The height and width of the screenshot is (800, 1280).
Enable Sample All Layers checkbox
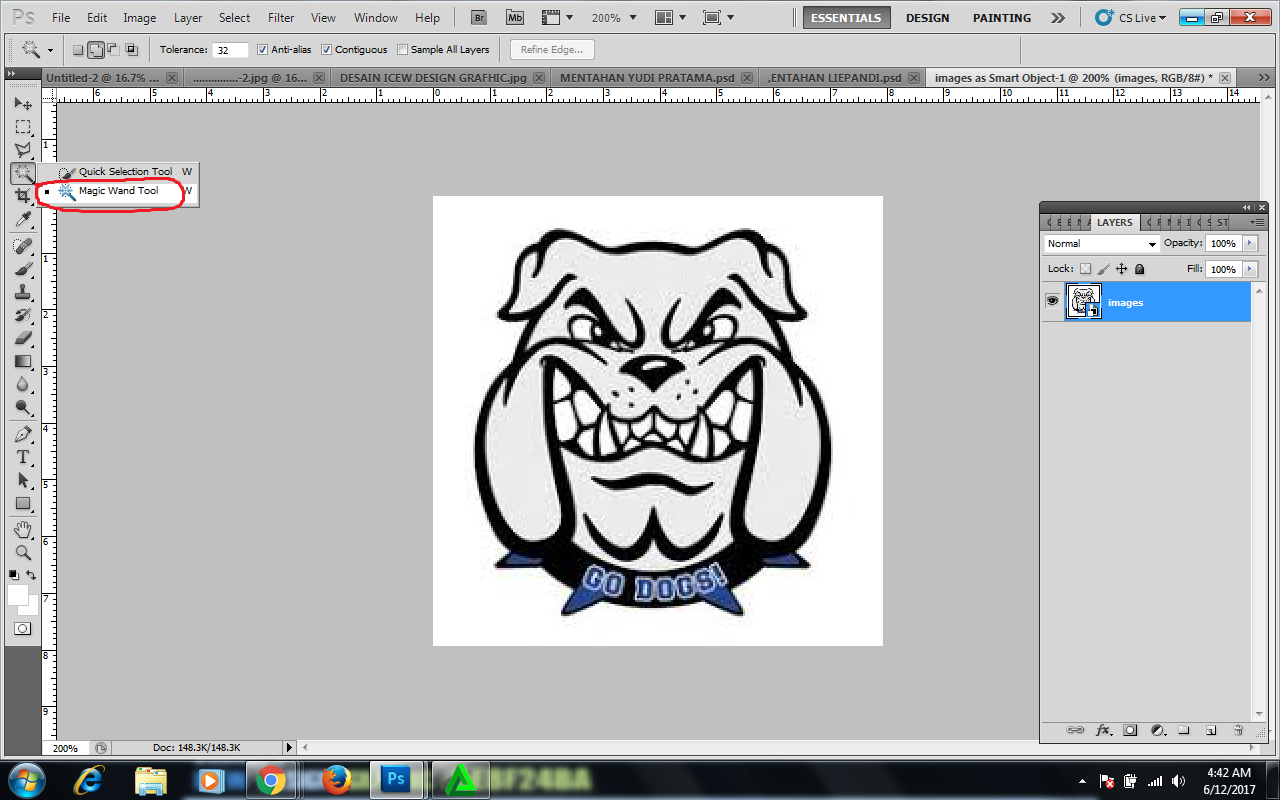(x=403, y=50)
